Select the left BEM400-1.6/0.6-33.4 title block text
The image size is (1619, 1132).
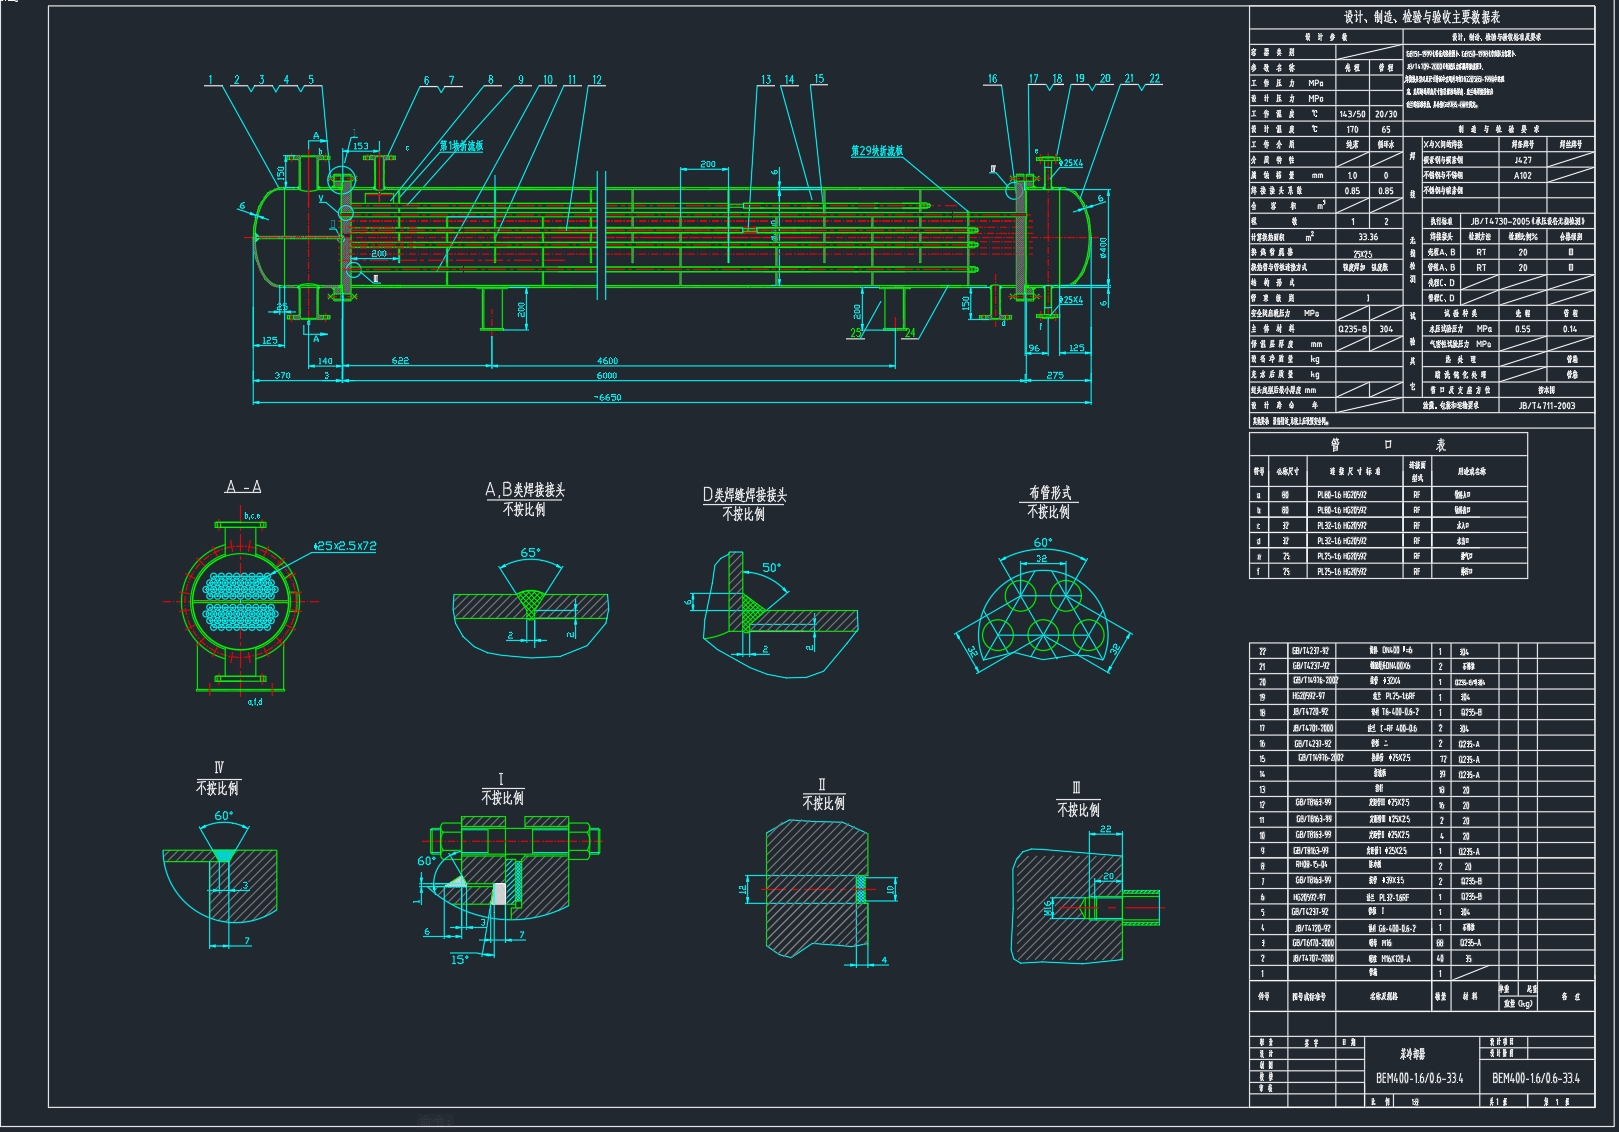1419,1078
